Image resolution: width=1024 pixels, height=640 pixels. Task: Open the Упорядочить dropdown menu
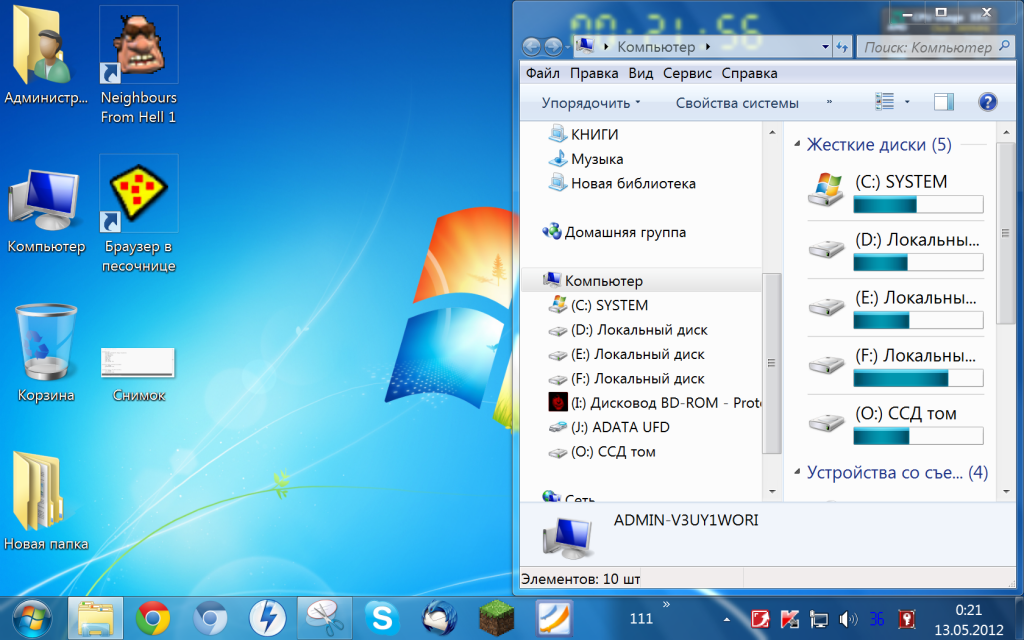(590, 103)
